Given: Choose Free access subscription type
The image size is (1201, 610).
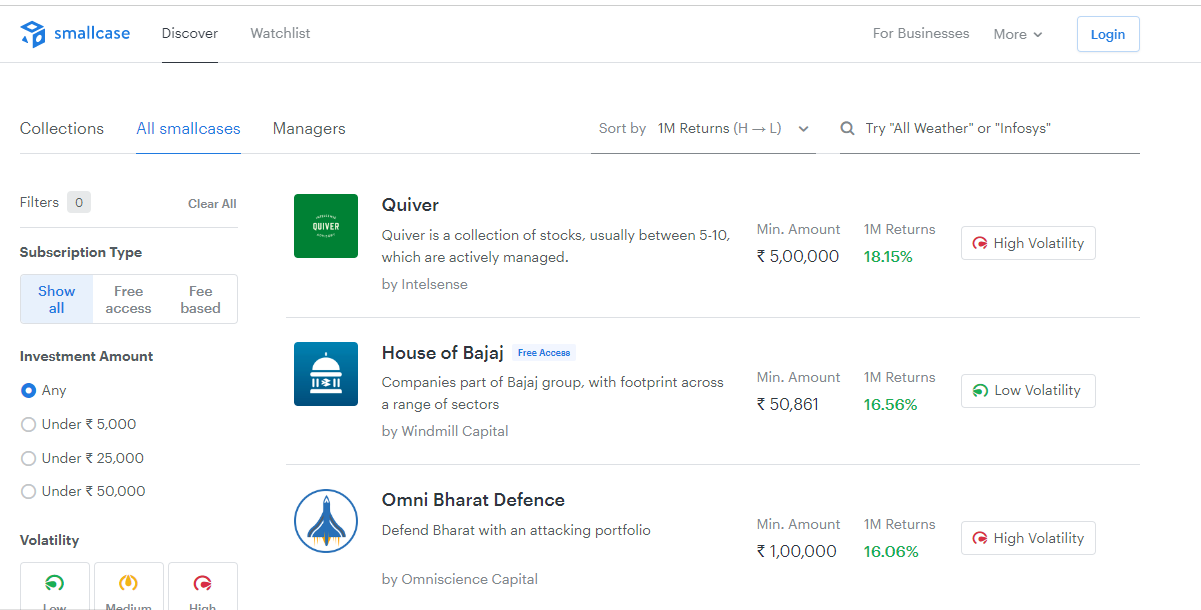Looking at the screenshot, I should (x=129, y=299).
